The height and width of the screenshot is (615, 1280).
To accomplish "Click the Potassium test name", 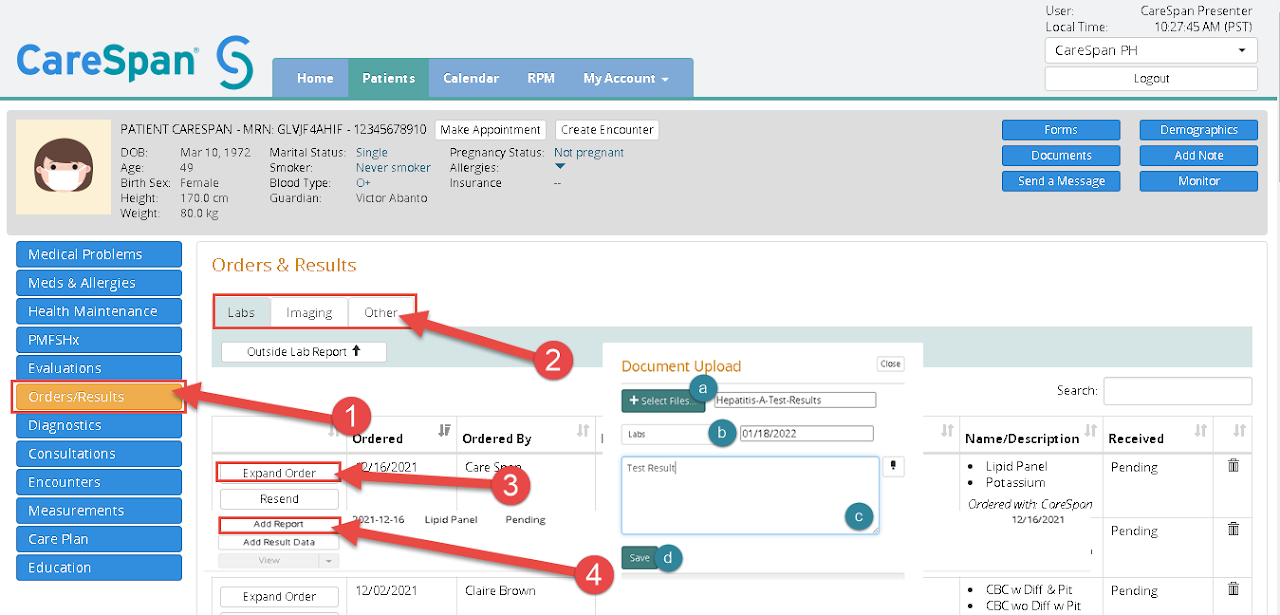I will (1015, 483).
